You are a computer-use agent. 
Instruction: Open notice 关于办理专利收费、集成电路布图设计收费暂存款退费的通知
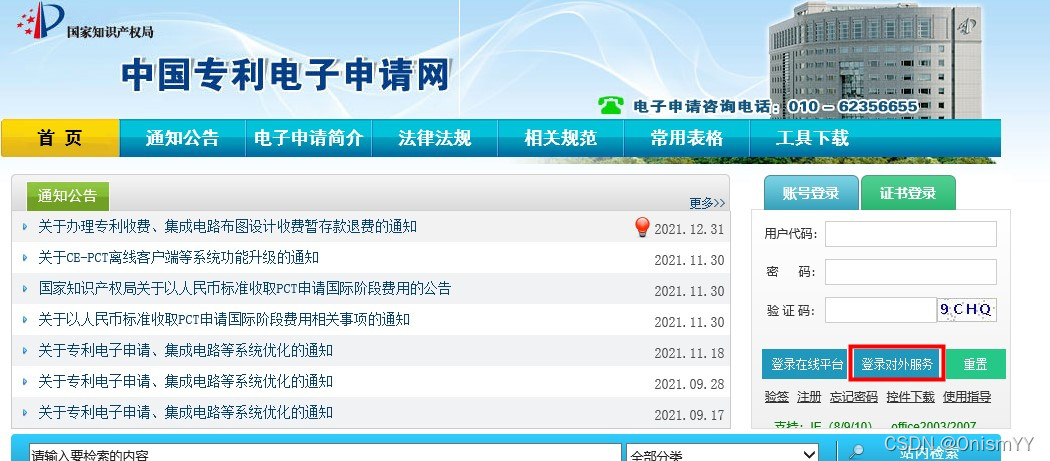coord(228,227)
